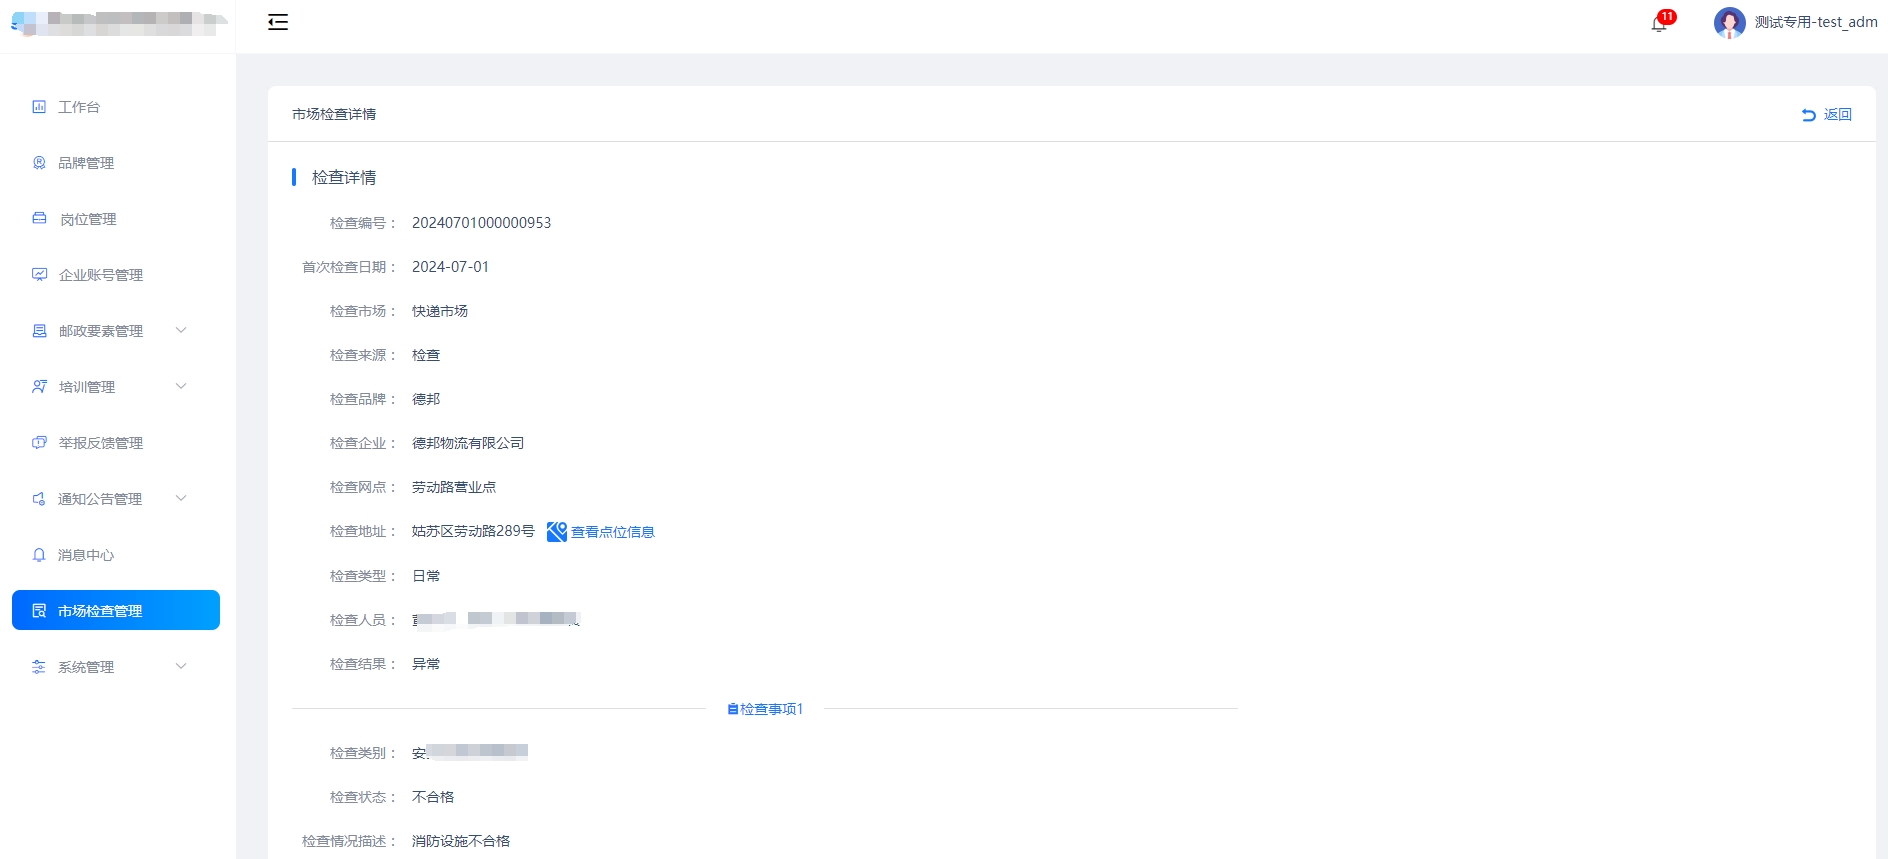
Task: Click the 德邦物流有限公司 company name
Action: click(468, 443)
